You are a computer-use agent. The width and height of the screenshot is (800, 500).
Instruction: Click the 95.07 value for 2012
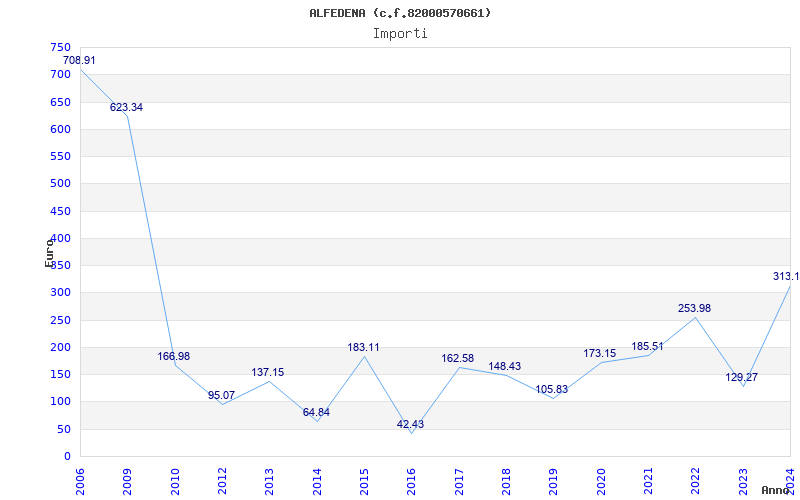(221, 395)
